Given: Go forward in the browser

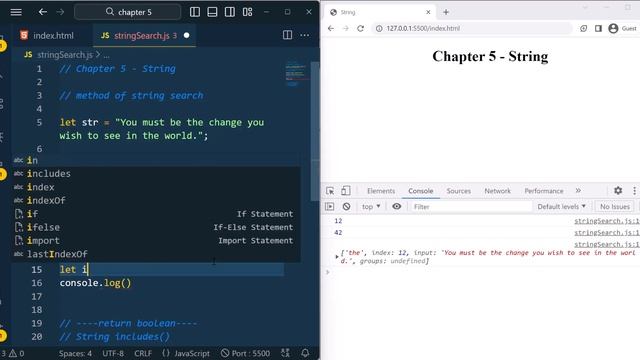Looking at the screenshot, I should (346, 28).
